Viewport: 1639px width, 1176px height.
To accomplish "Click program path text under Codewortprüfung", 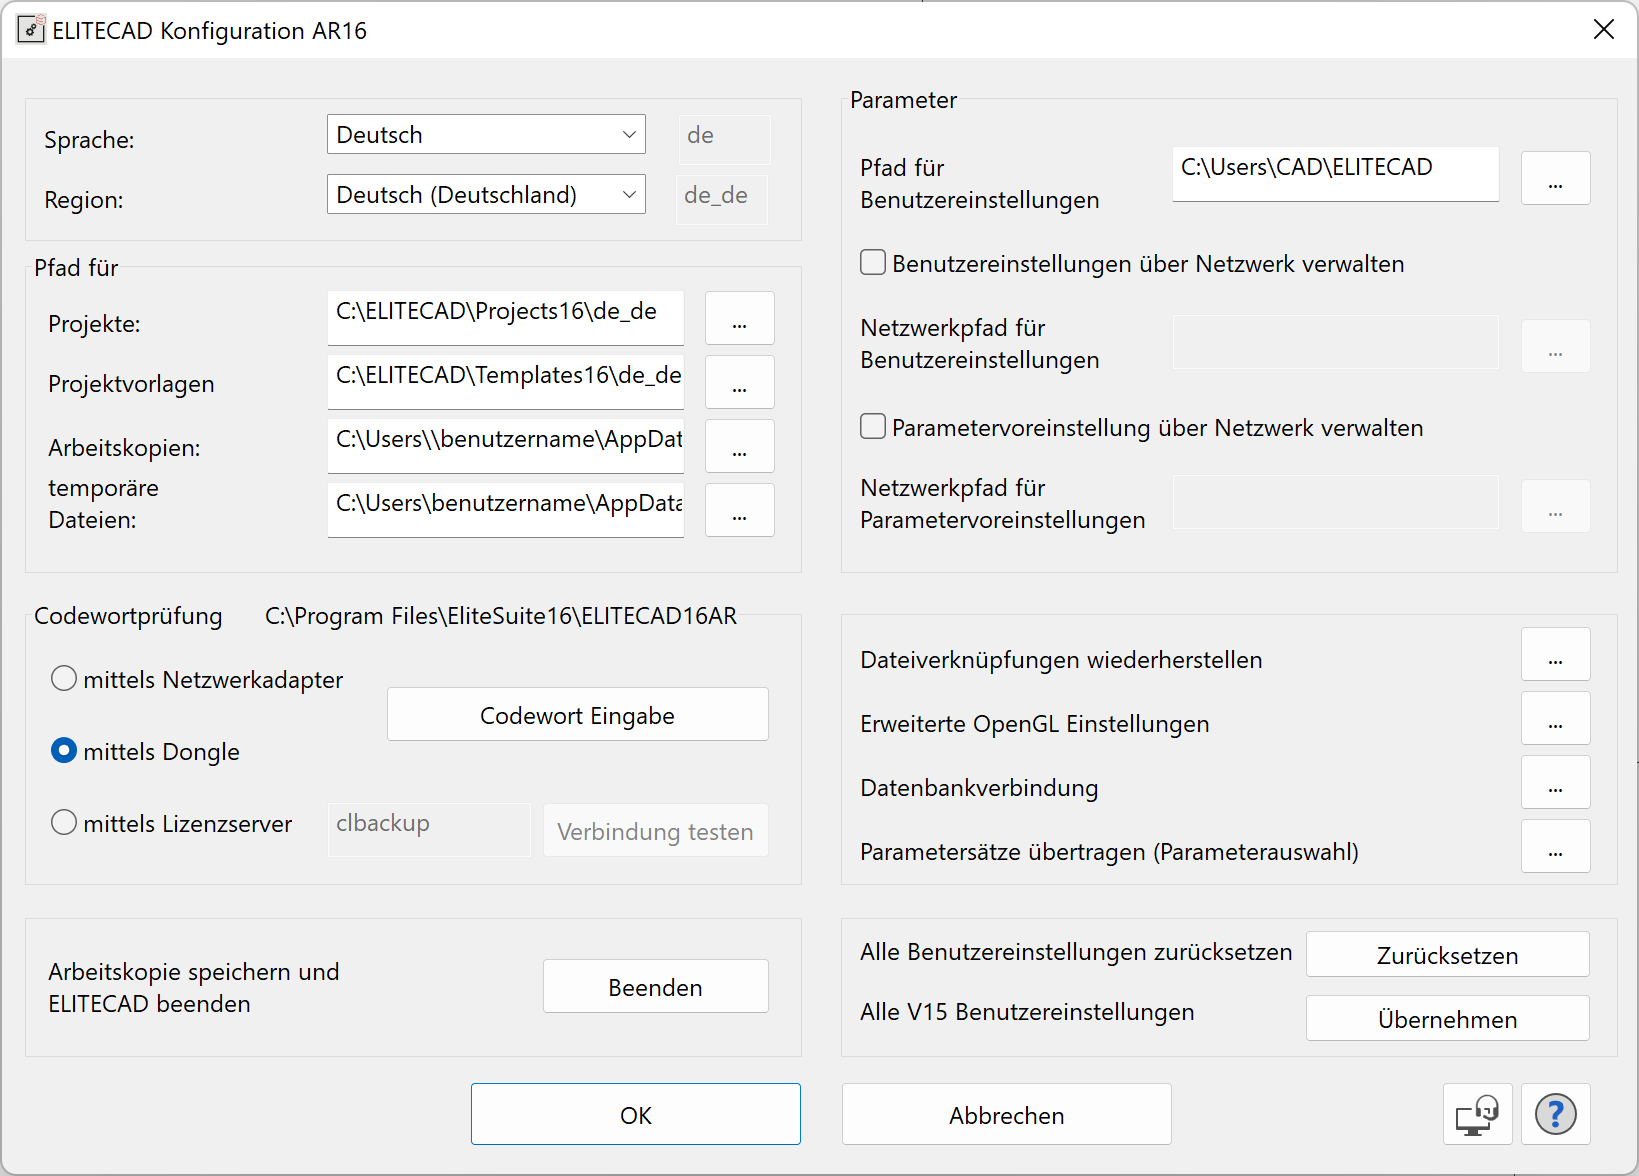I will click(x=501, y=616).
